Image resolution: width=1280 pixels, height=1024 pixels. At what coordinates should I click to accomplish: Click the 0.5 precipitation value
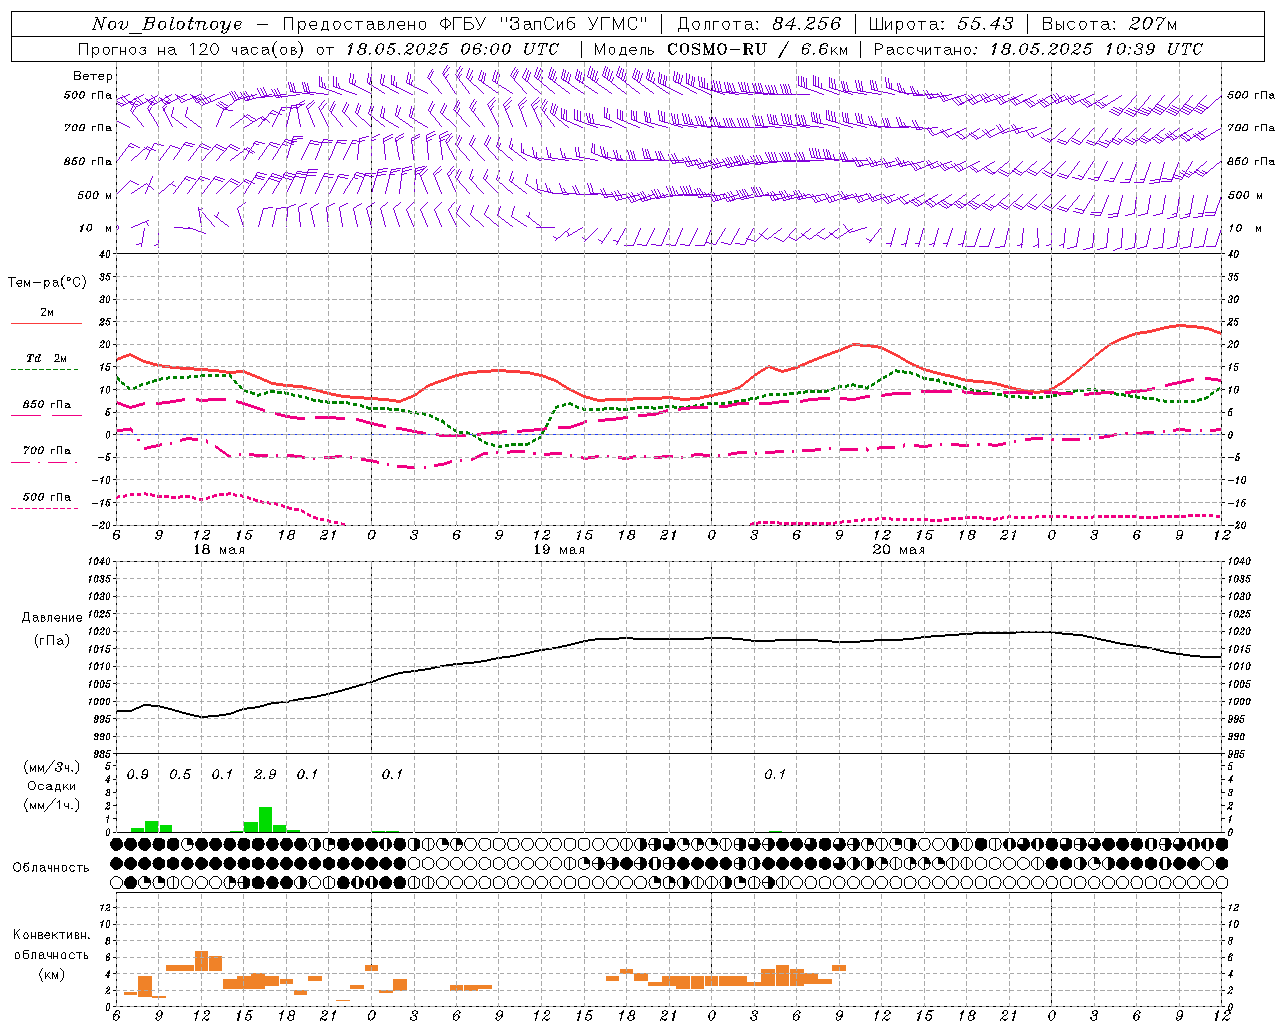180,775
